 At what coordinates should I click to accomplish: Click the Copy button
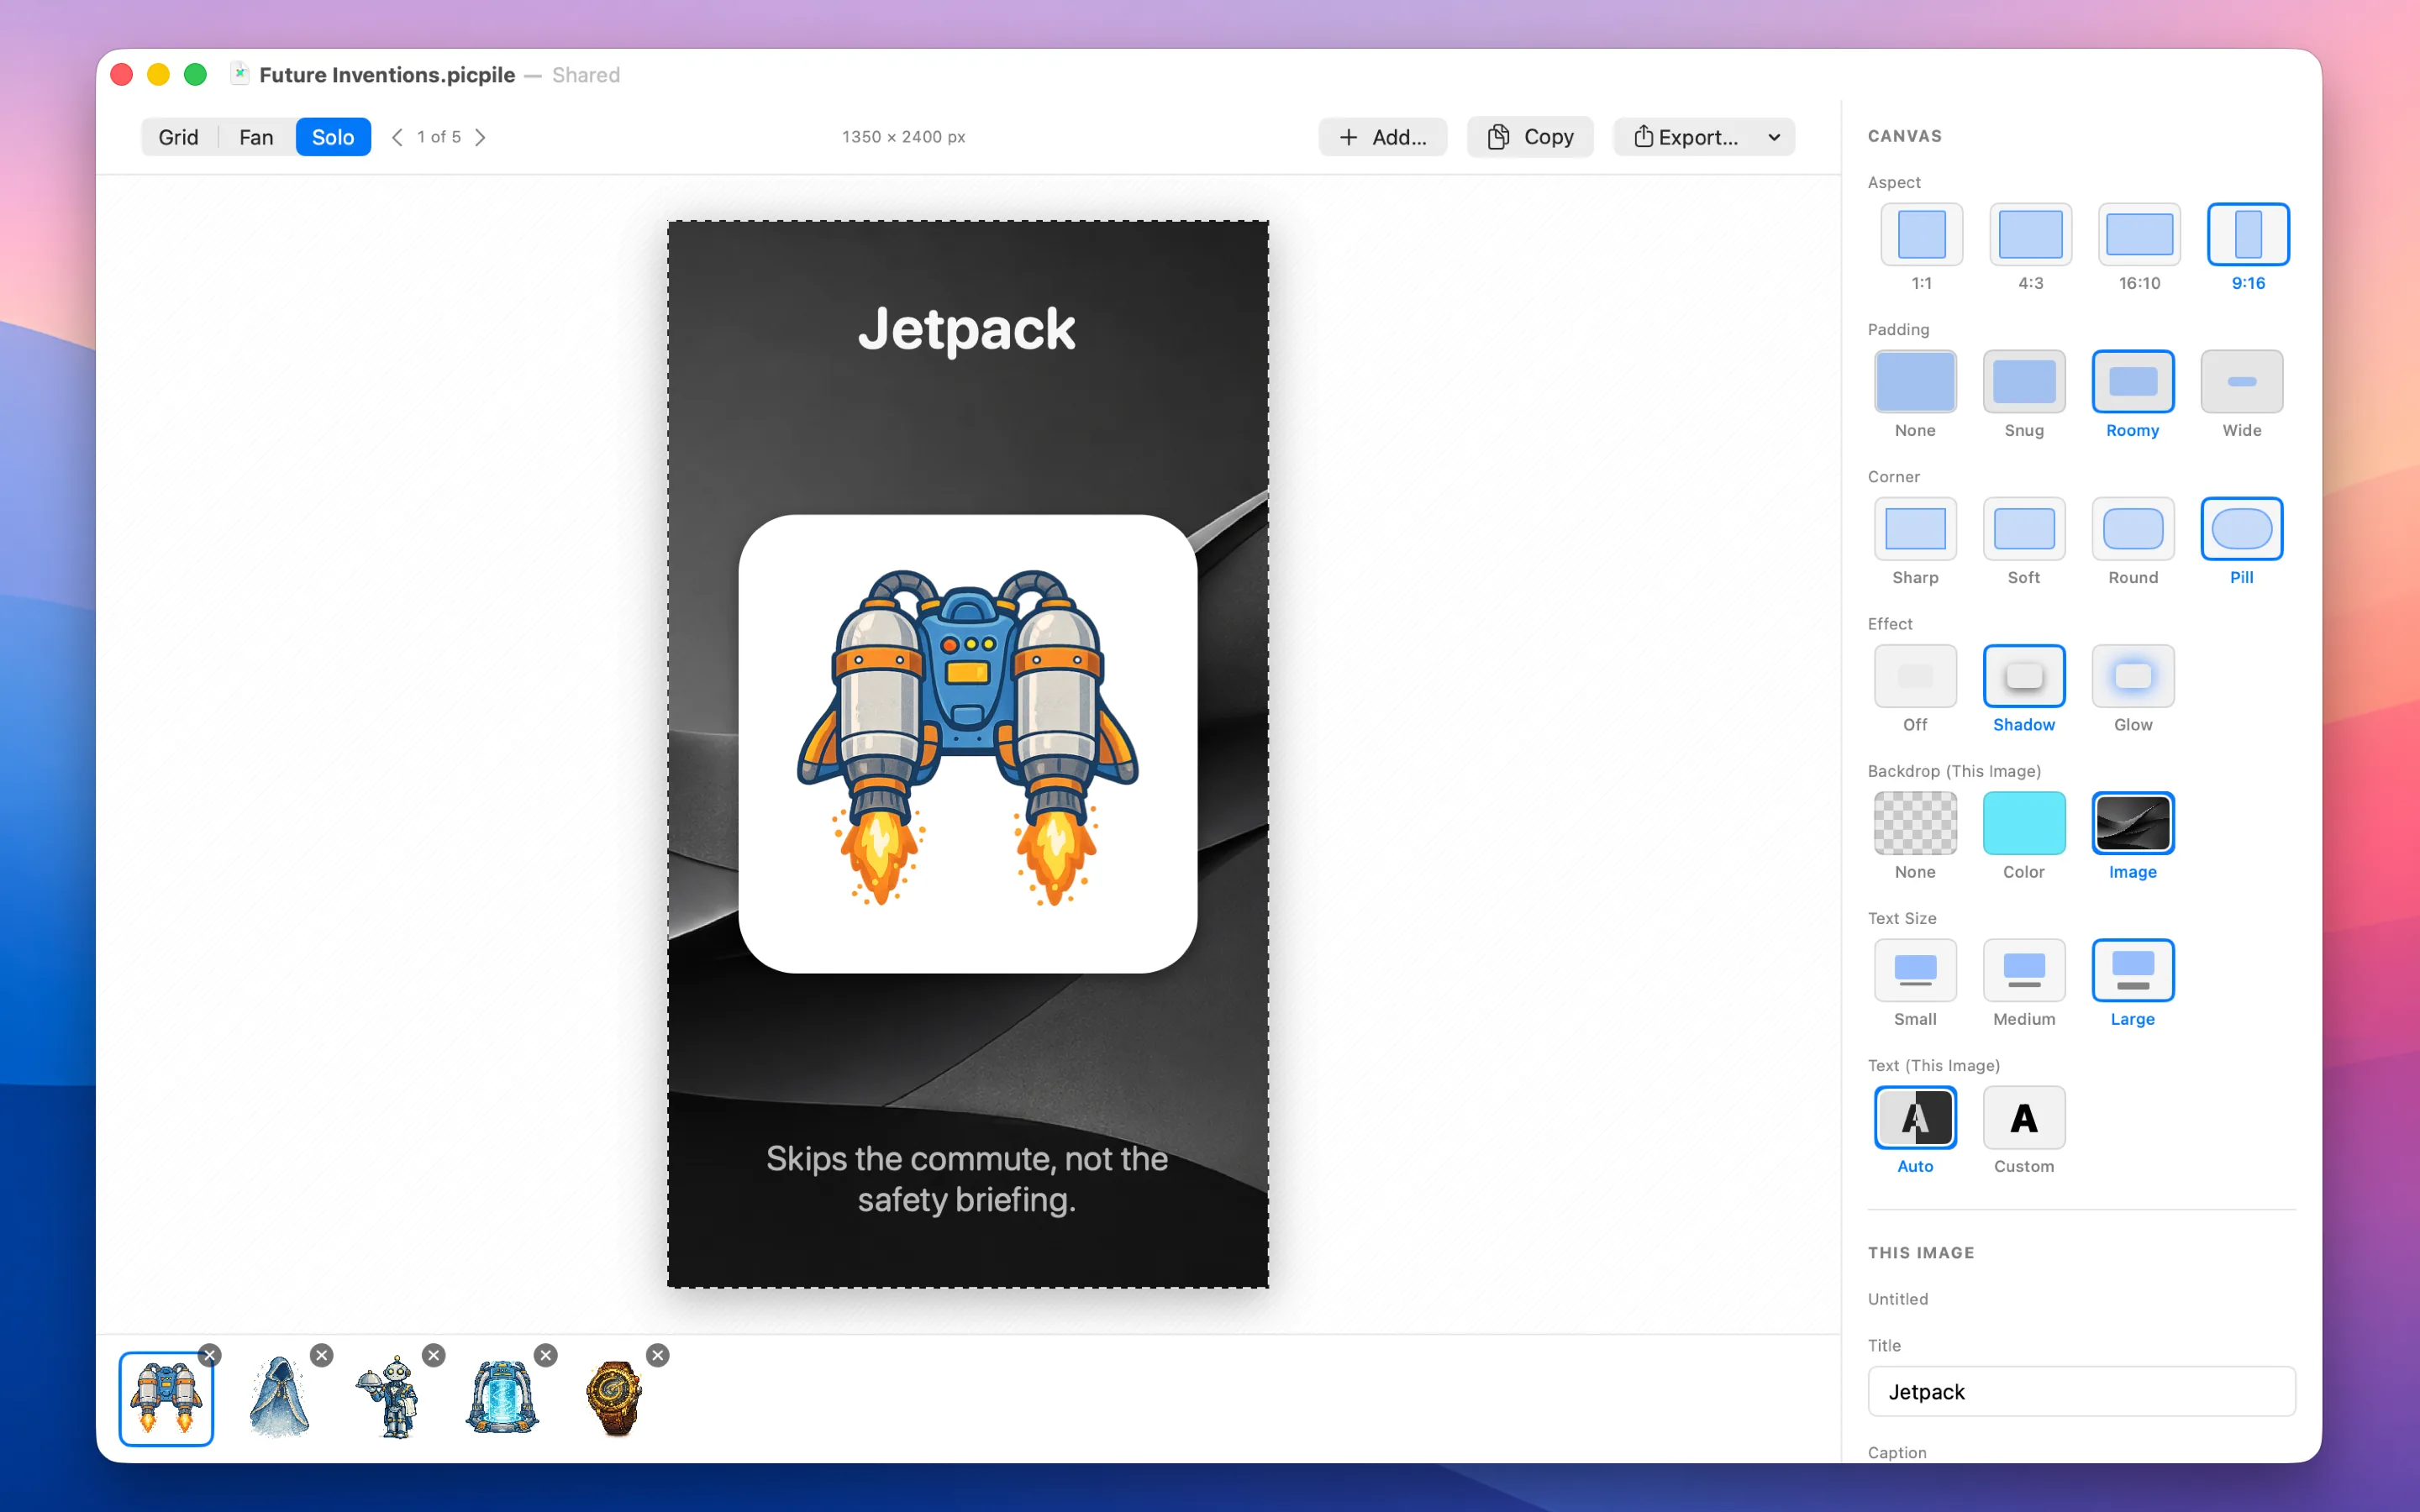(1530, 137)
